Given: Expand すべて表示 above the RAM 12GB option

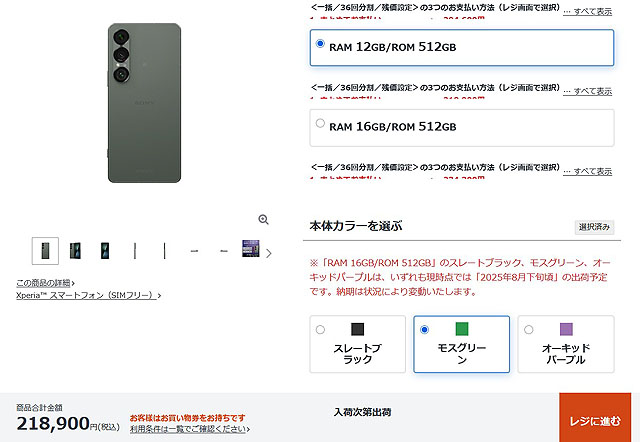Looking at the screenshot, I should [587, 11].
